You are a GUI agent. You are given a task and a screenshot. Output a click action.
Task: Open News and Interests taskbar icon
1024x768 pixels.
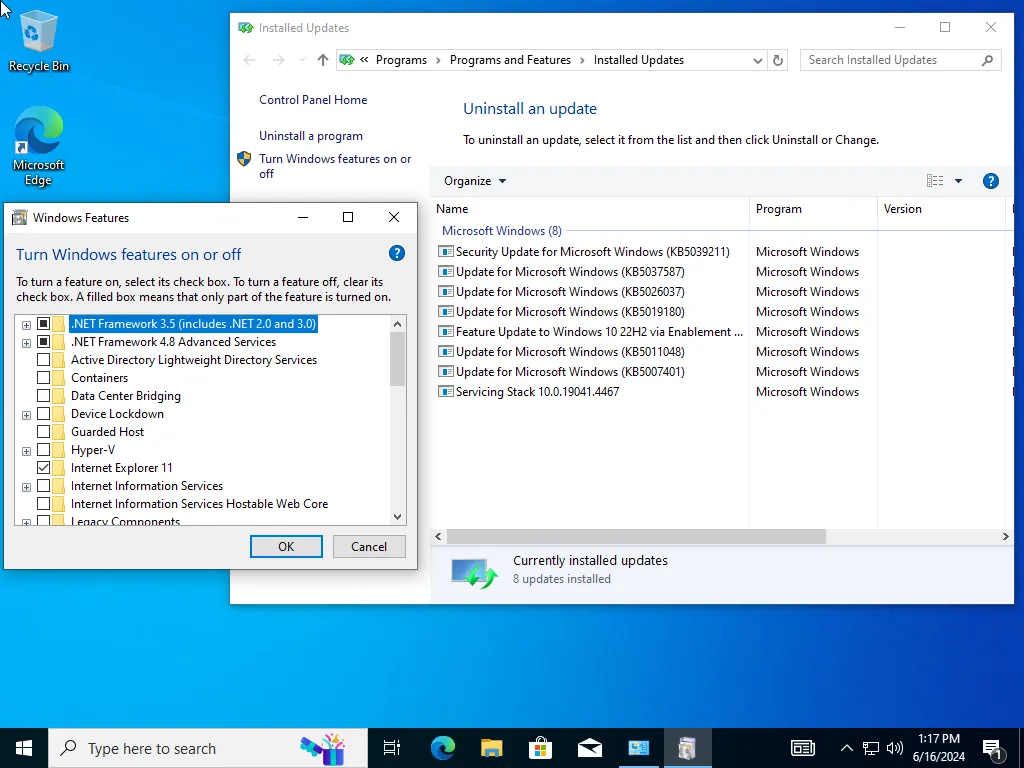pos(803,748)
